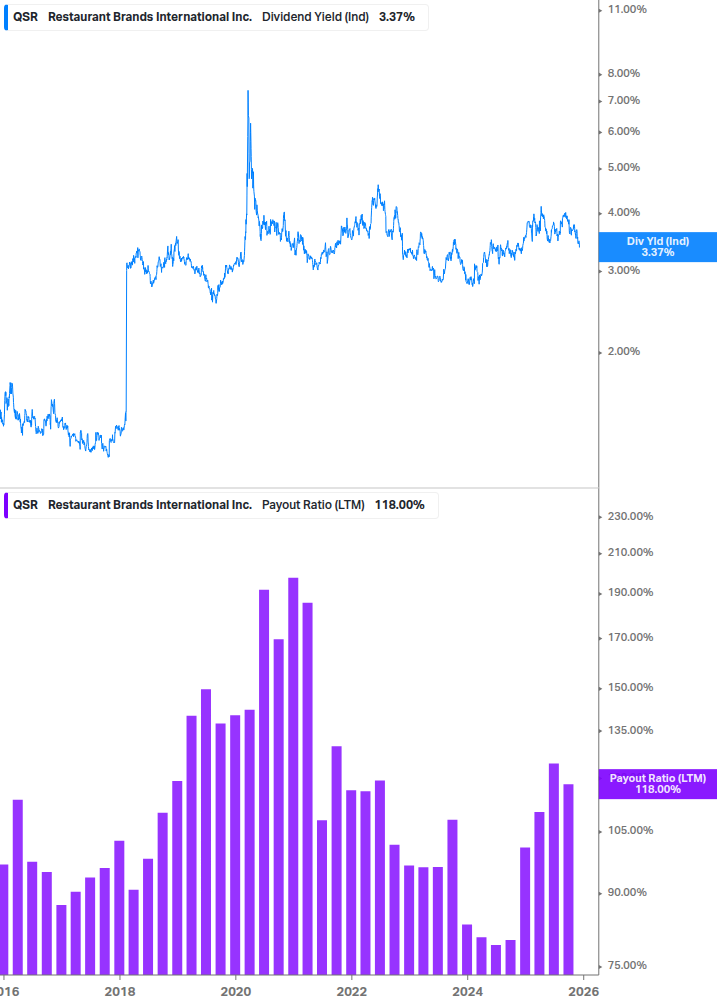717x1005 pixels.
Task: Click the 5.00% axis label
Action: tap(623, 167)
